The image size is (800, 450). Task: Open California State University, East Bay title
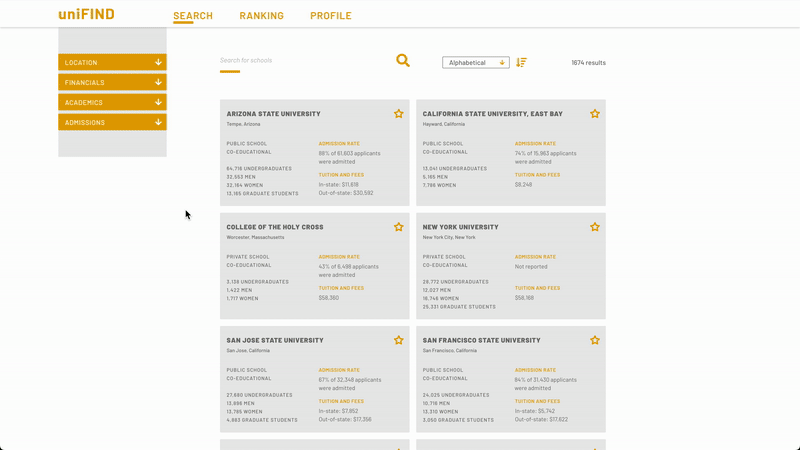pos(492,114)
